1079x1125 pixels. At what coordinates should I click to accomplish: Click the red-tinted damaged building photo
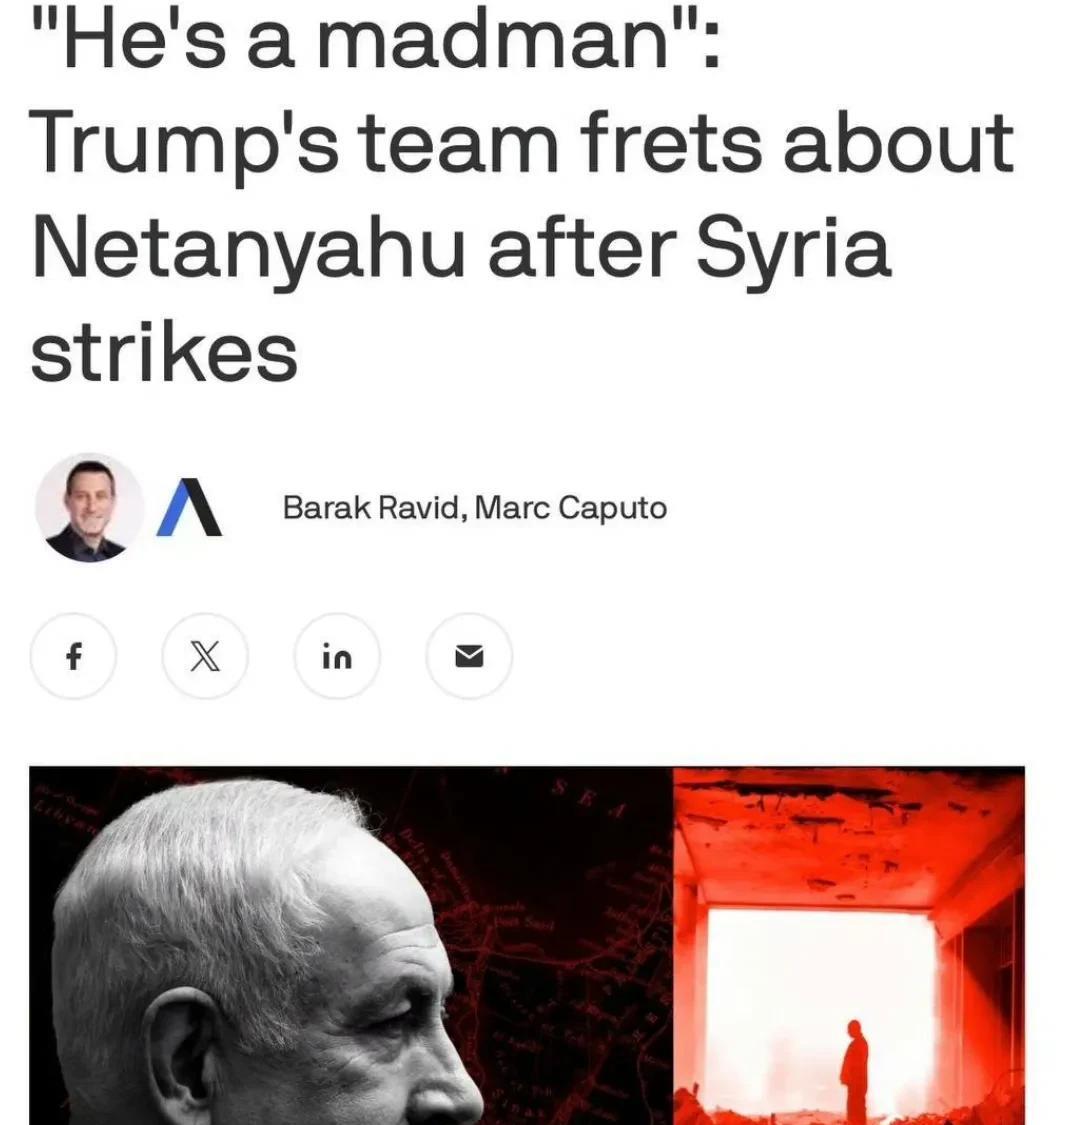pos(849,946)
